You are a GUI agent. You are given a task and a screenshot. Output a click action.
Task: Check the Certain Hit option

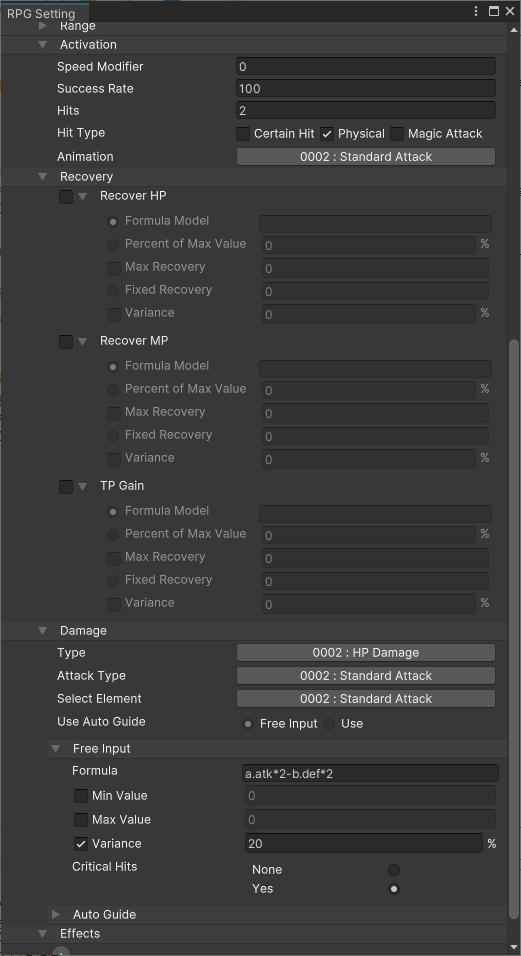coord(243,134)
